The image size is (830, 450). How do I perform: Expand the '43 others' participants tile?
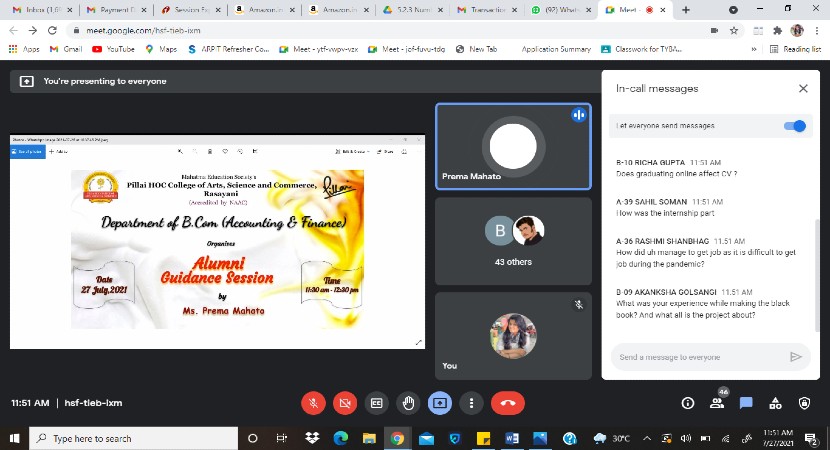tap(513, 240)
